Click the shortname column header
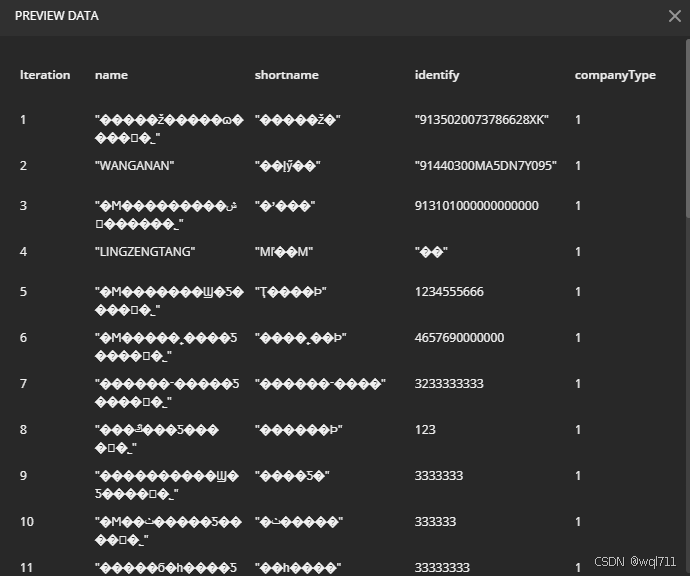Screen dimensions: 690x576 click(x=286, y=75)
